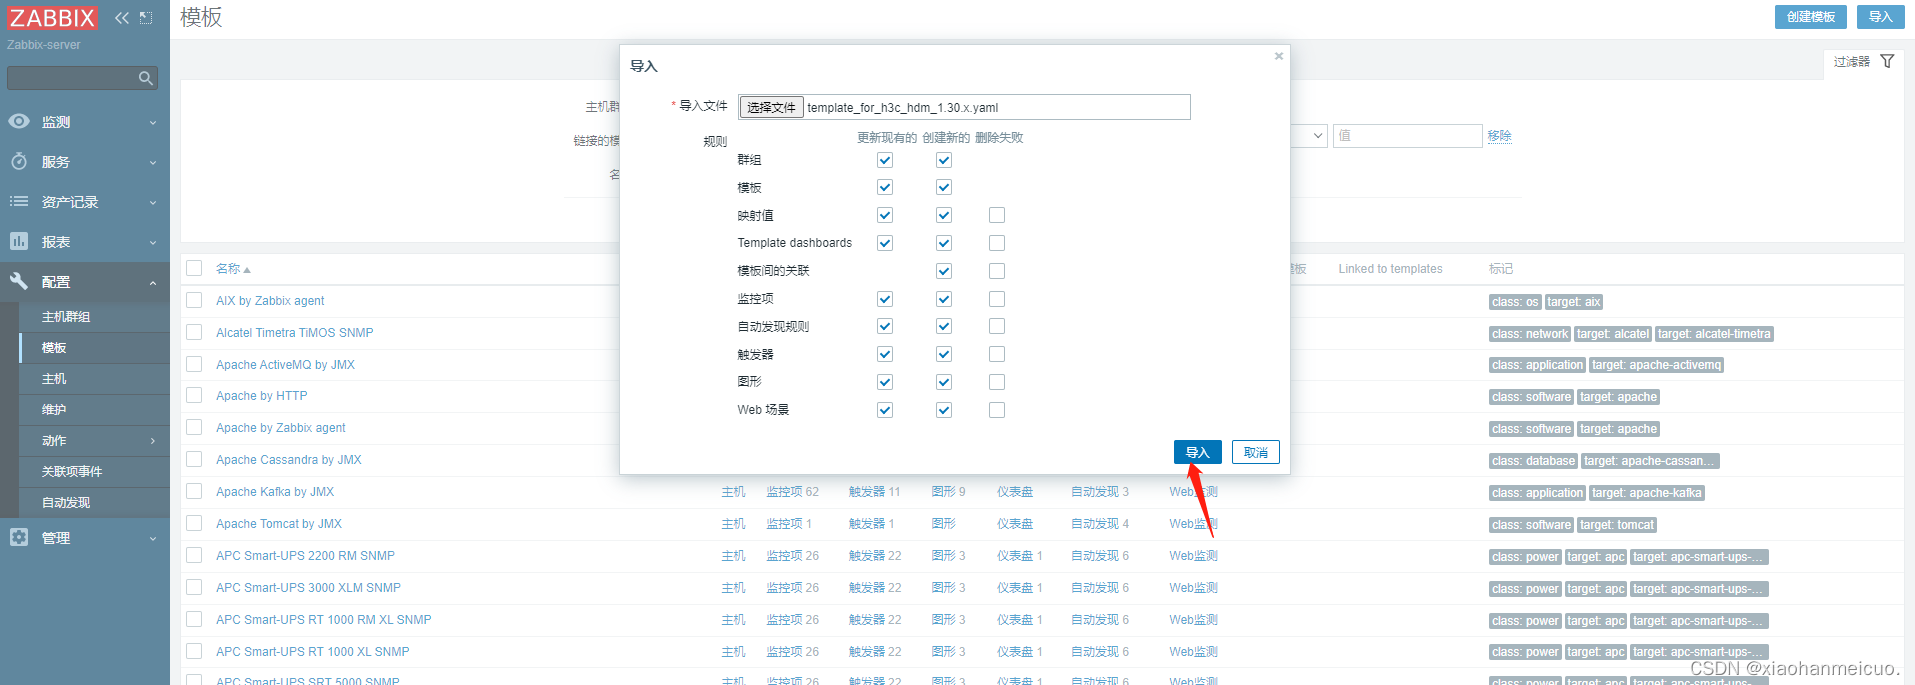Click 过滤器 tab
Viewport: 1915px width, 685px height.
pyautogui.click(x=1863, y=62)
